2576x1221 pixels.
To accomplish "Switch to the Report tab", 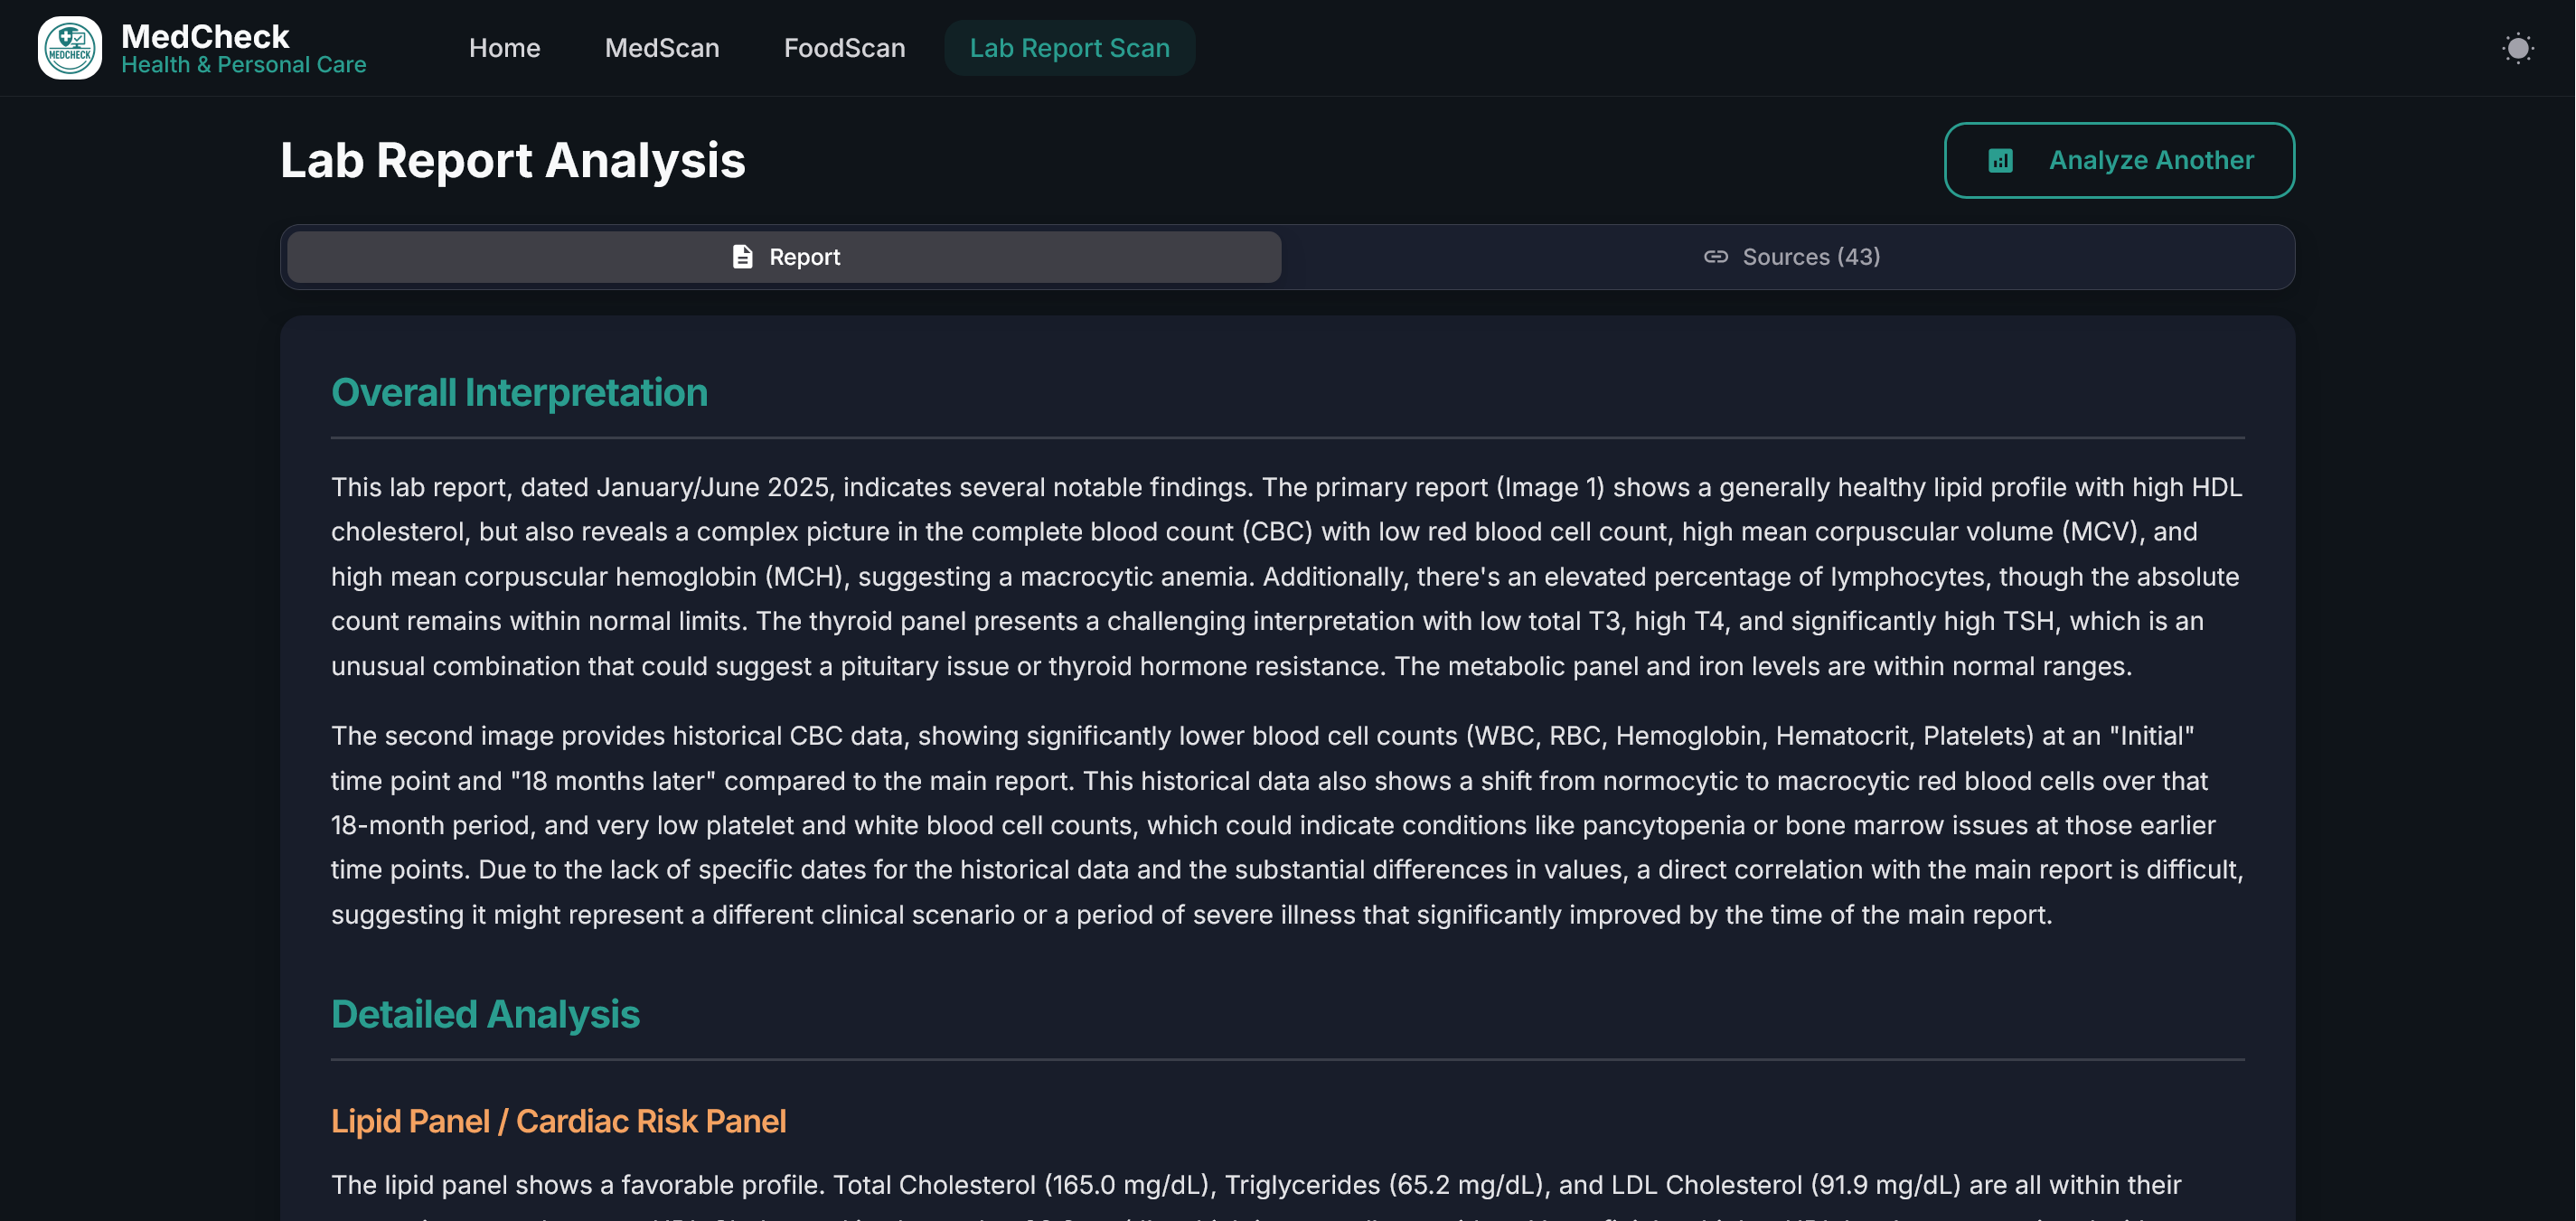I will 784,257.
